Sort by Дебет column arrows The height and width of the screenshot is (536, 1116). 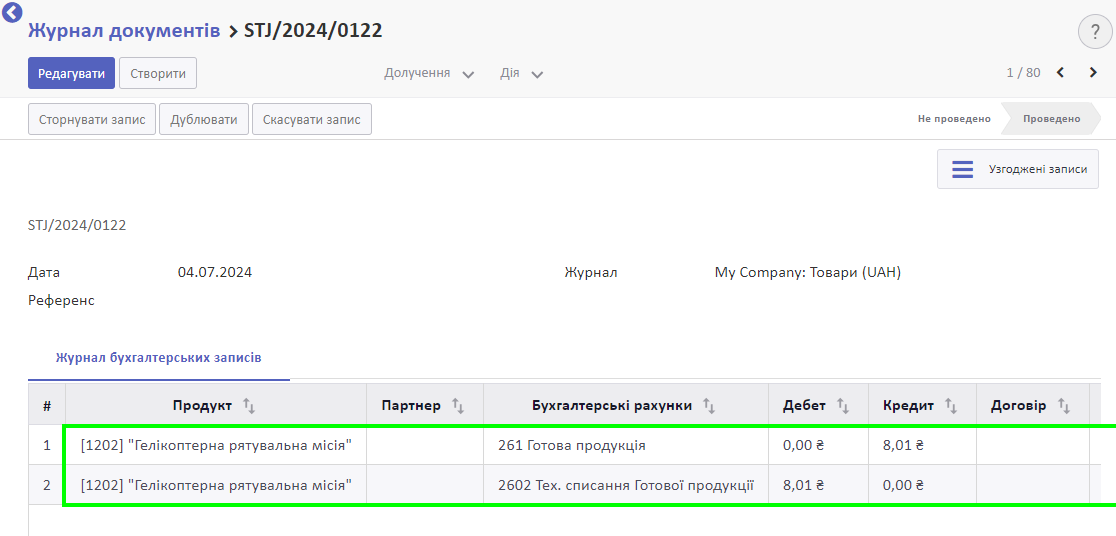click(x=843, y=406)
